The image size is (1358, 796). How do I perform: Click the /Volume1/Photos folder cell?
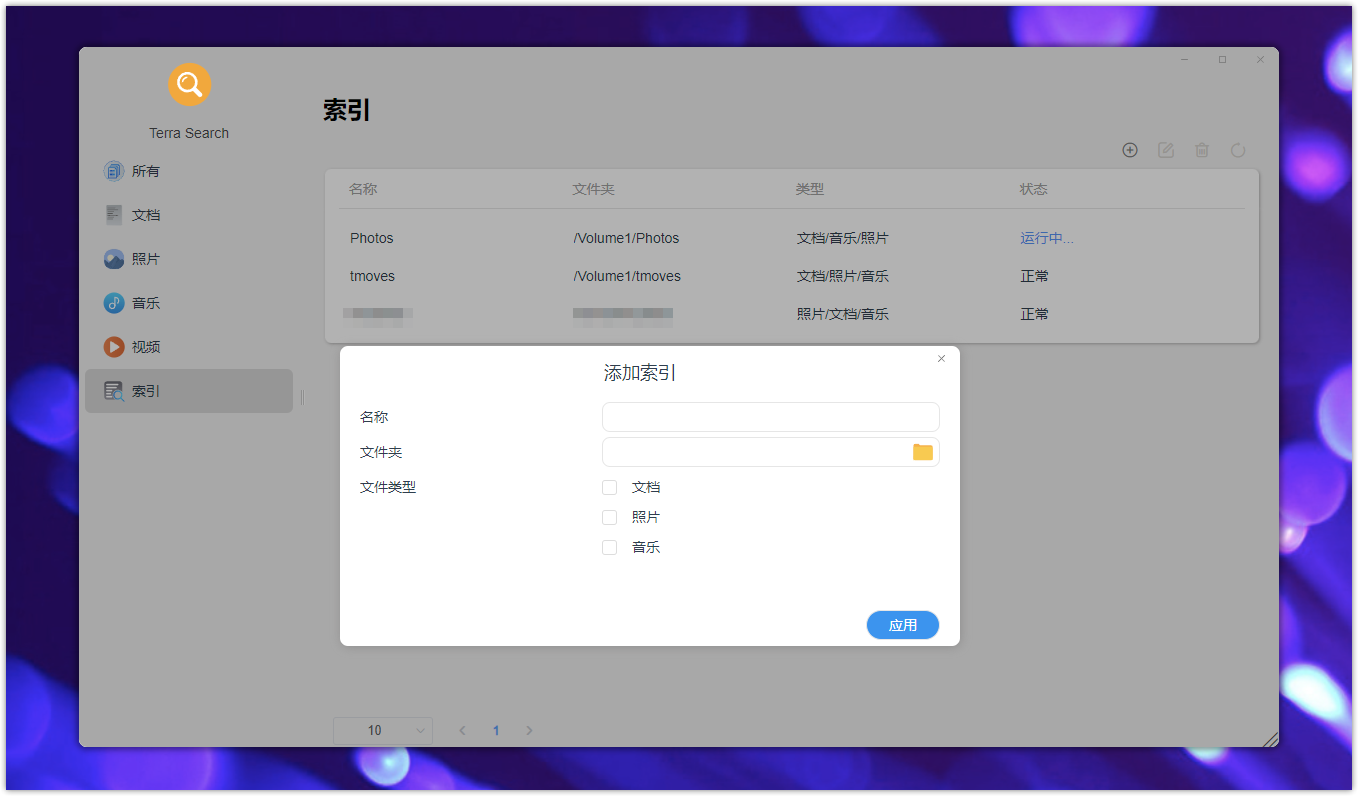(x=626, y=238)
